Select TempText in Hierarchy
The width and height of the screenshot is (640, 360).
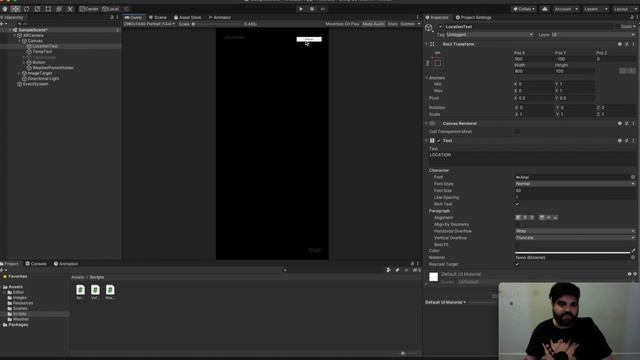click(42, 52)
